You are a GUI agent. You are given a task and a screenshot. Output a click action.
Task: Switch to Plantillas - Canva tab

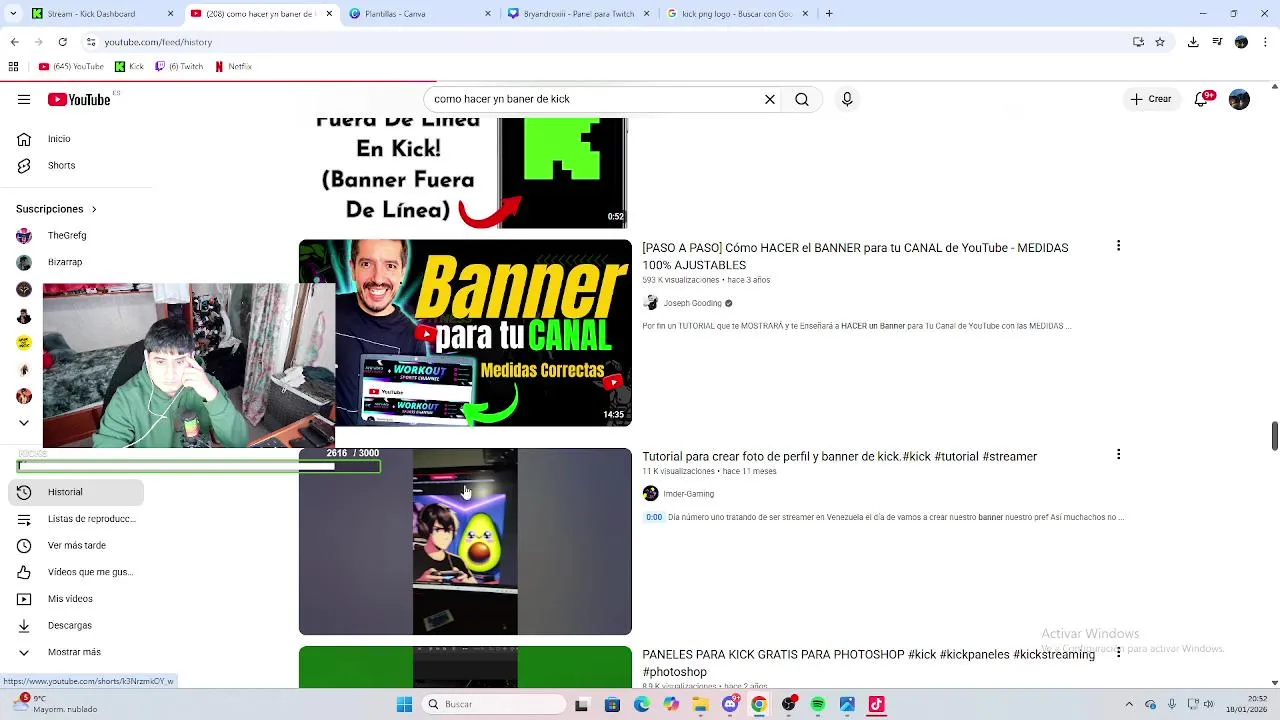tap(420, 13)
